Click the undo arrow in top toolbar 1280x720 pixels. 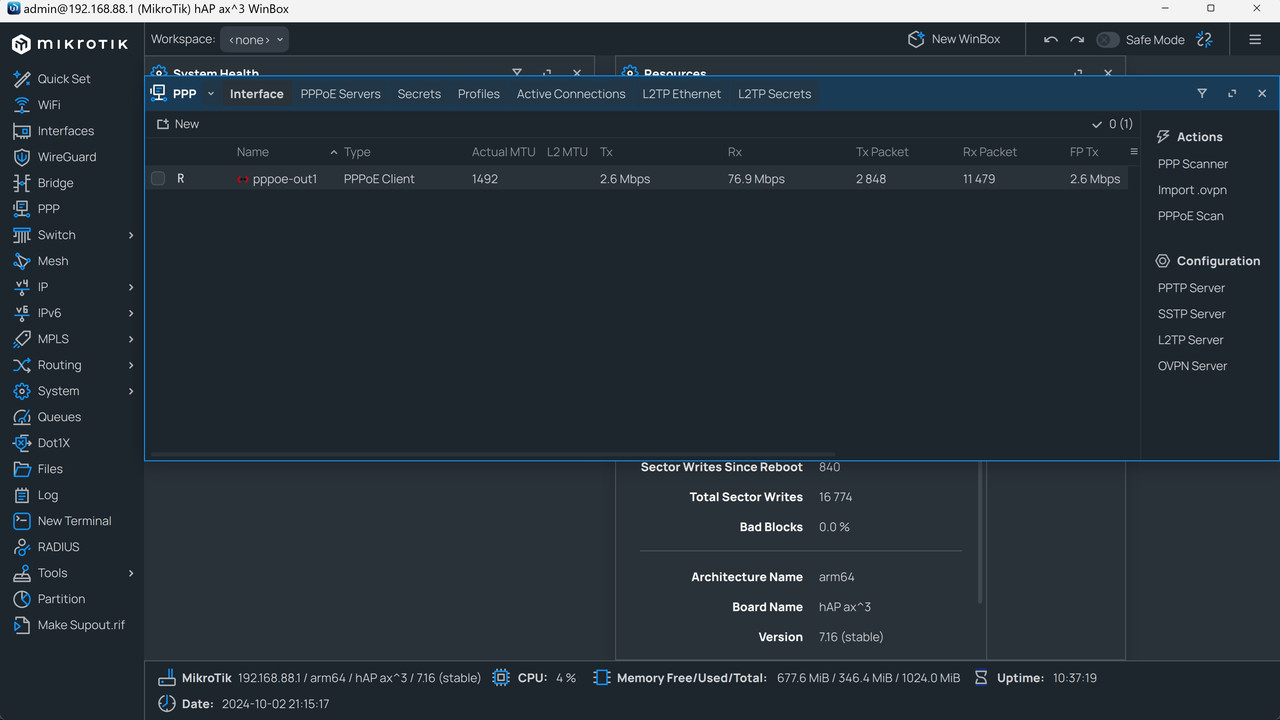coord(1050,40)
